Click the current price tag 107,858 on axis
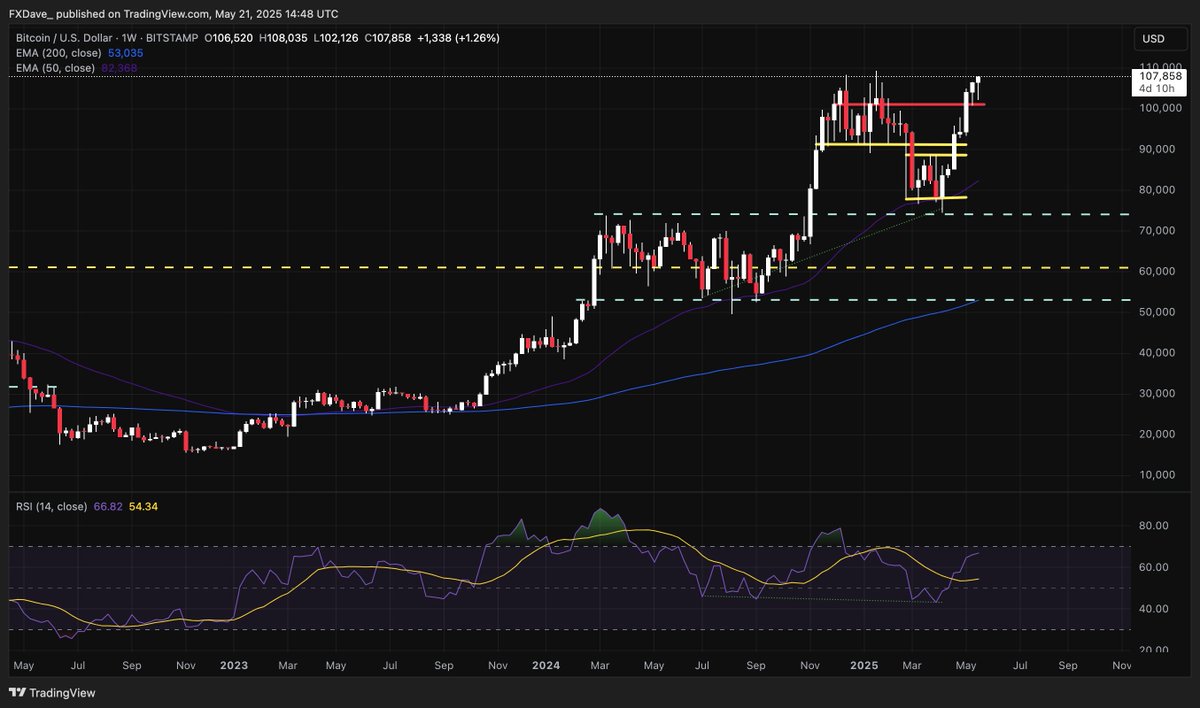 click(x=1160, y=76)
